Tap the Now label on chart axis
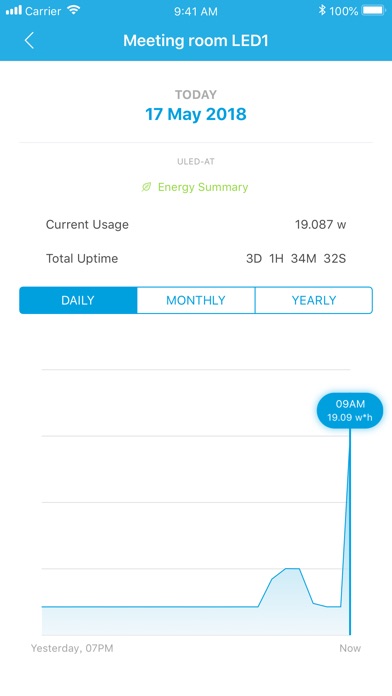 [350, 648]
